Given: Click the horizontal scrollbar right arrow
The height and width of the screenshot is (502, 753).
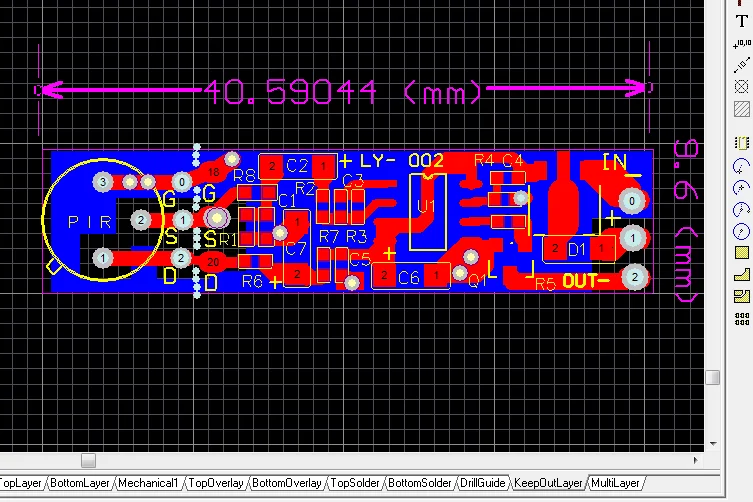Looking at the screenshot, I should [698, 461].
